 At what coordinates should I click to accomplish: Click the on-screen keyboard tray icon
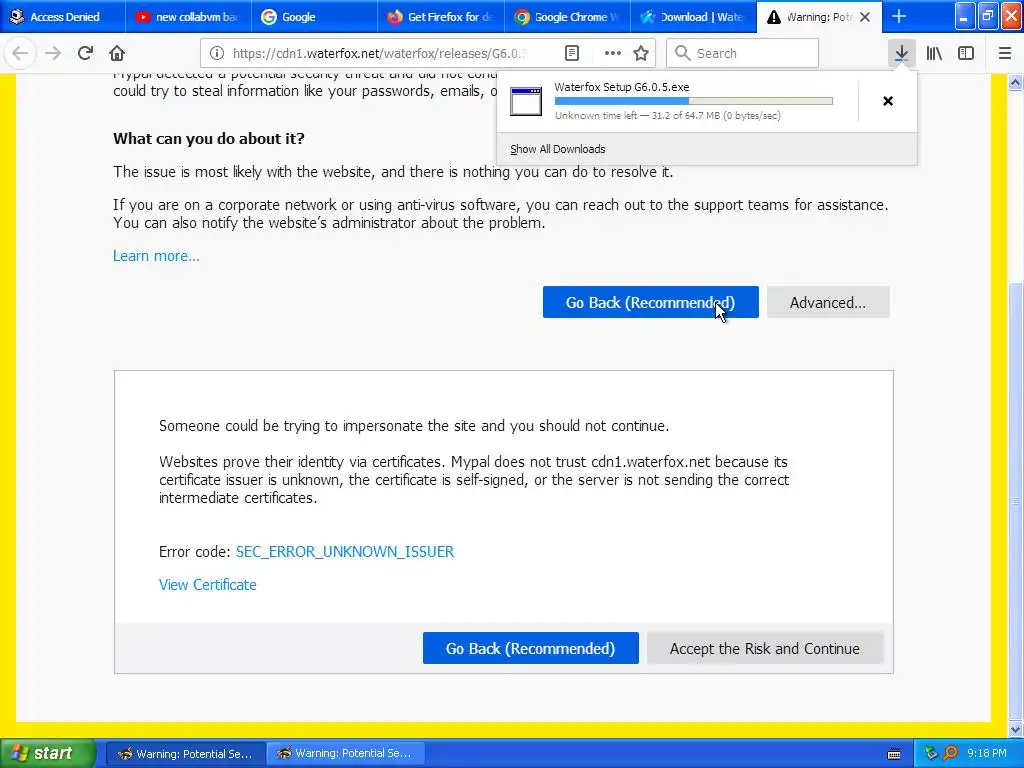click(894, 754)
